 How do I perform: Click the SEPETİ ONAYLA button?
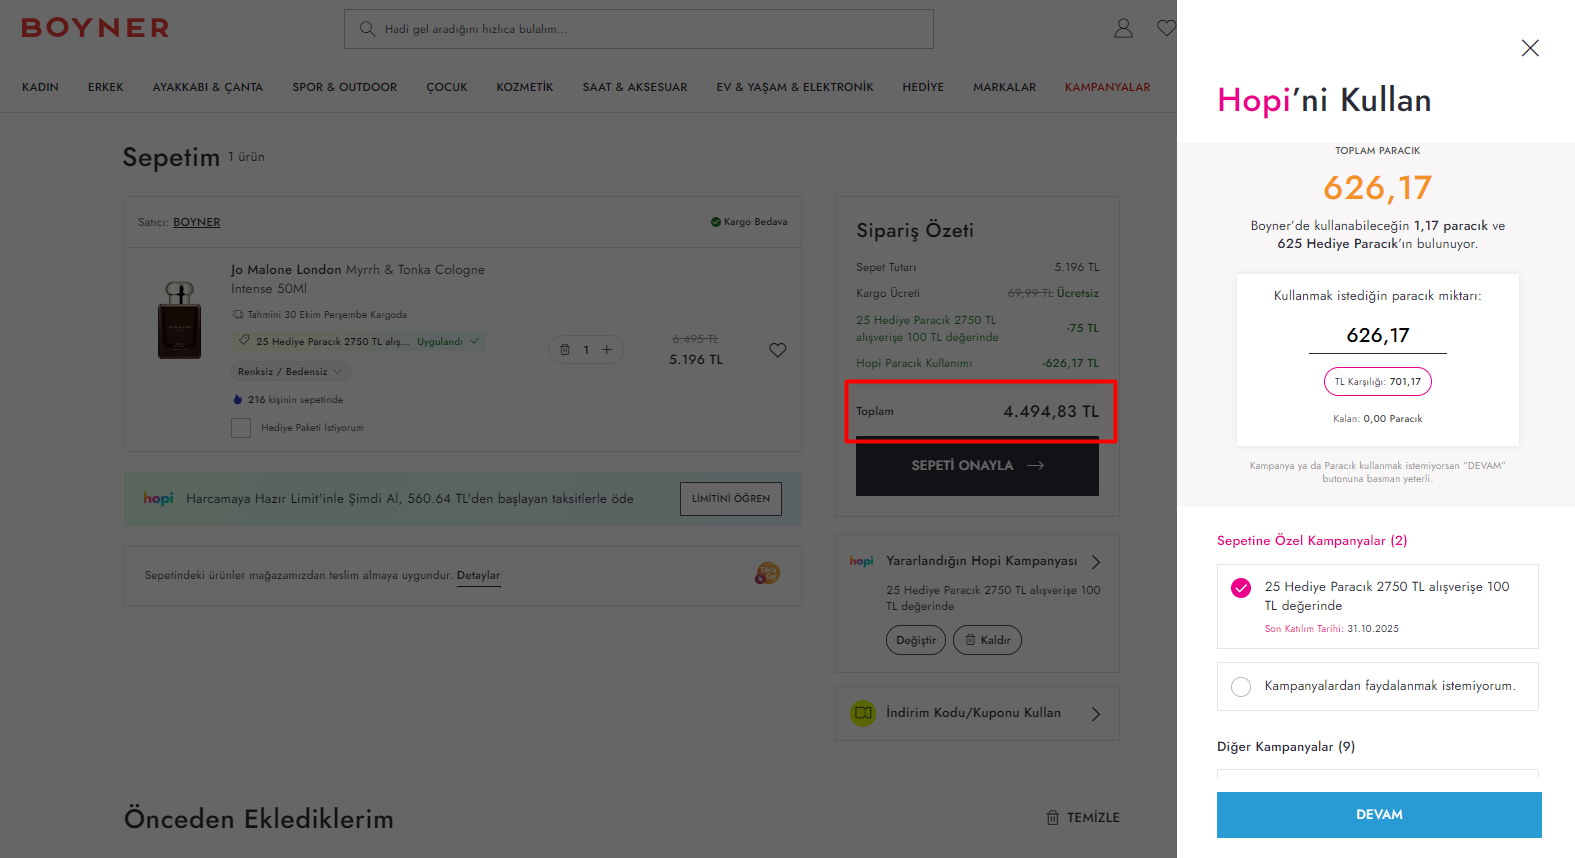[x=977, y=466]
